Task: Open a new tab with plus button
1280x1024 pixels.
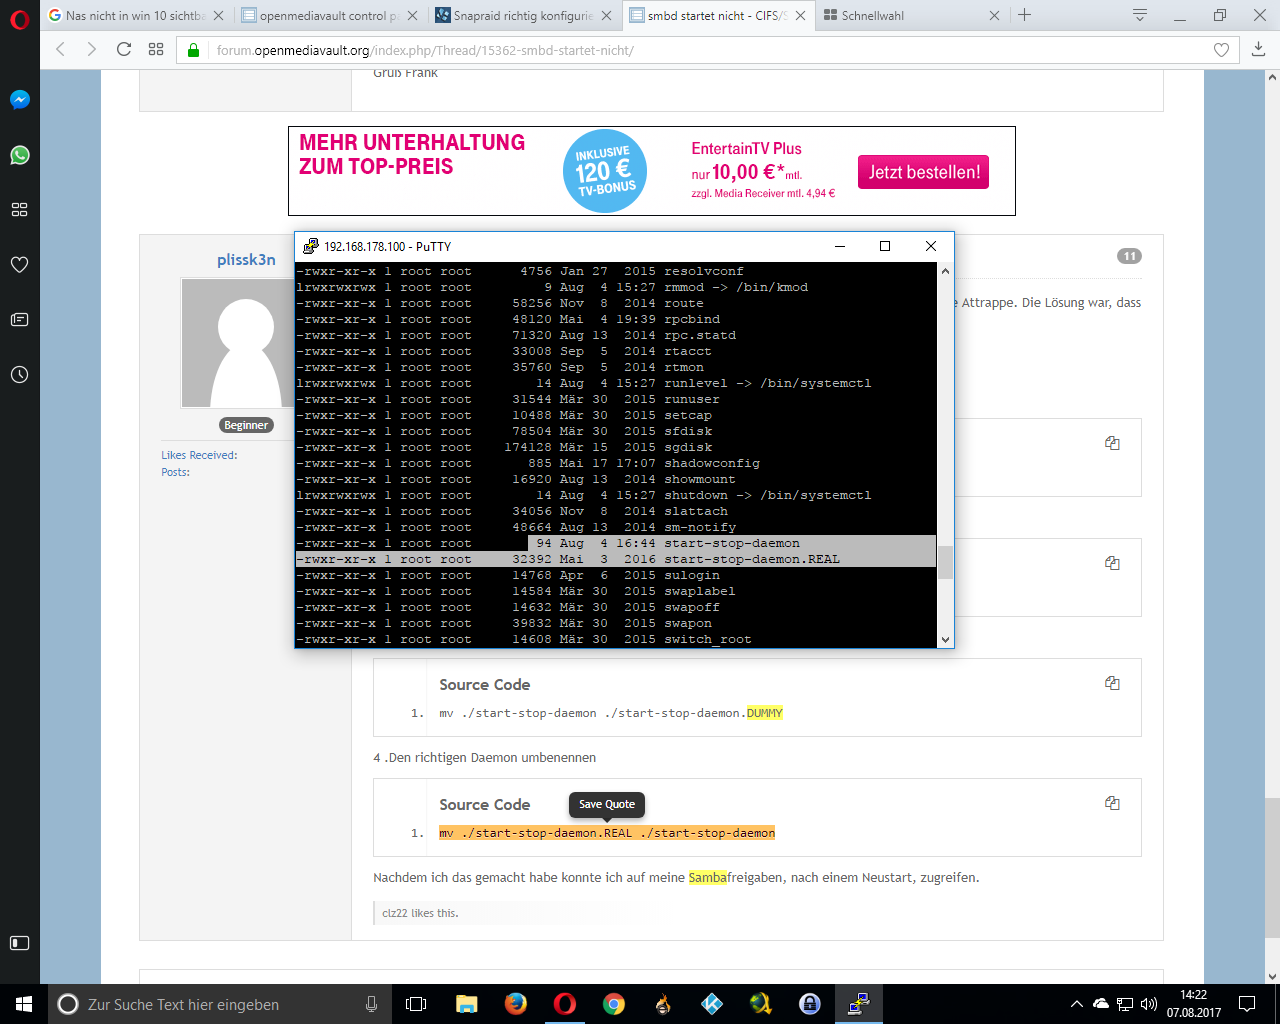Action: [1024, 15]
